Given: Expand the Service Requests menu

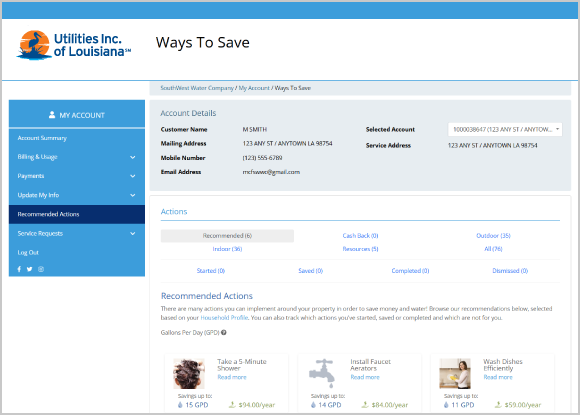Looking at the screenshot, I should (77, 233).
